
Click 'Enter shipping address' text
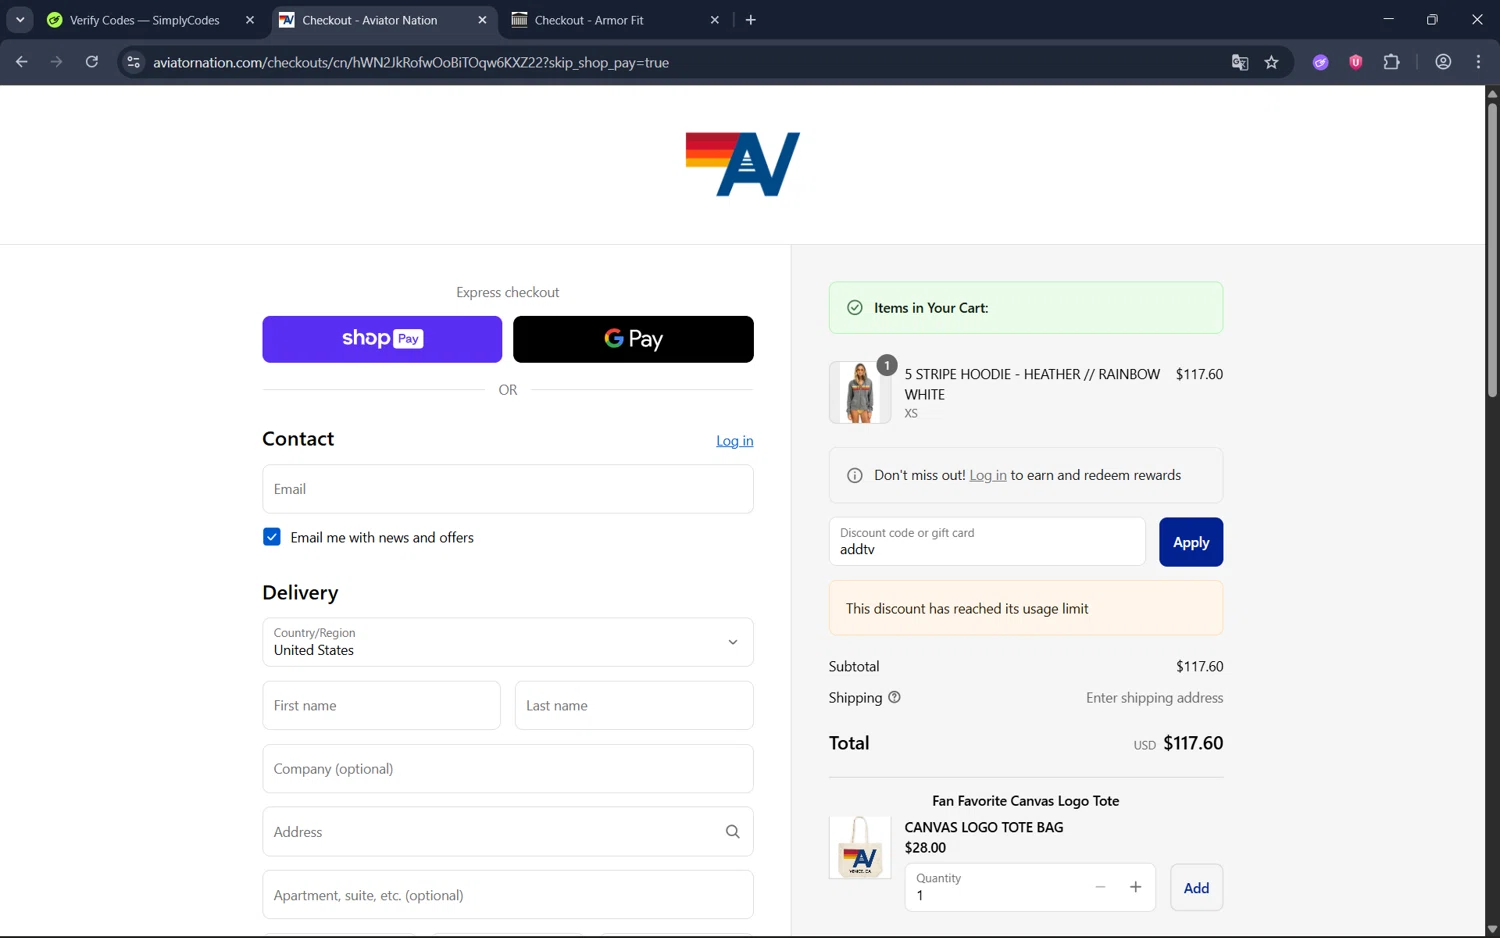1155,698
